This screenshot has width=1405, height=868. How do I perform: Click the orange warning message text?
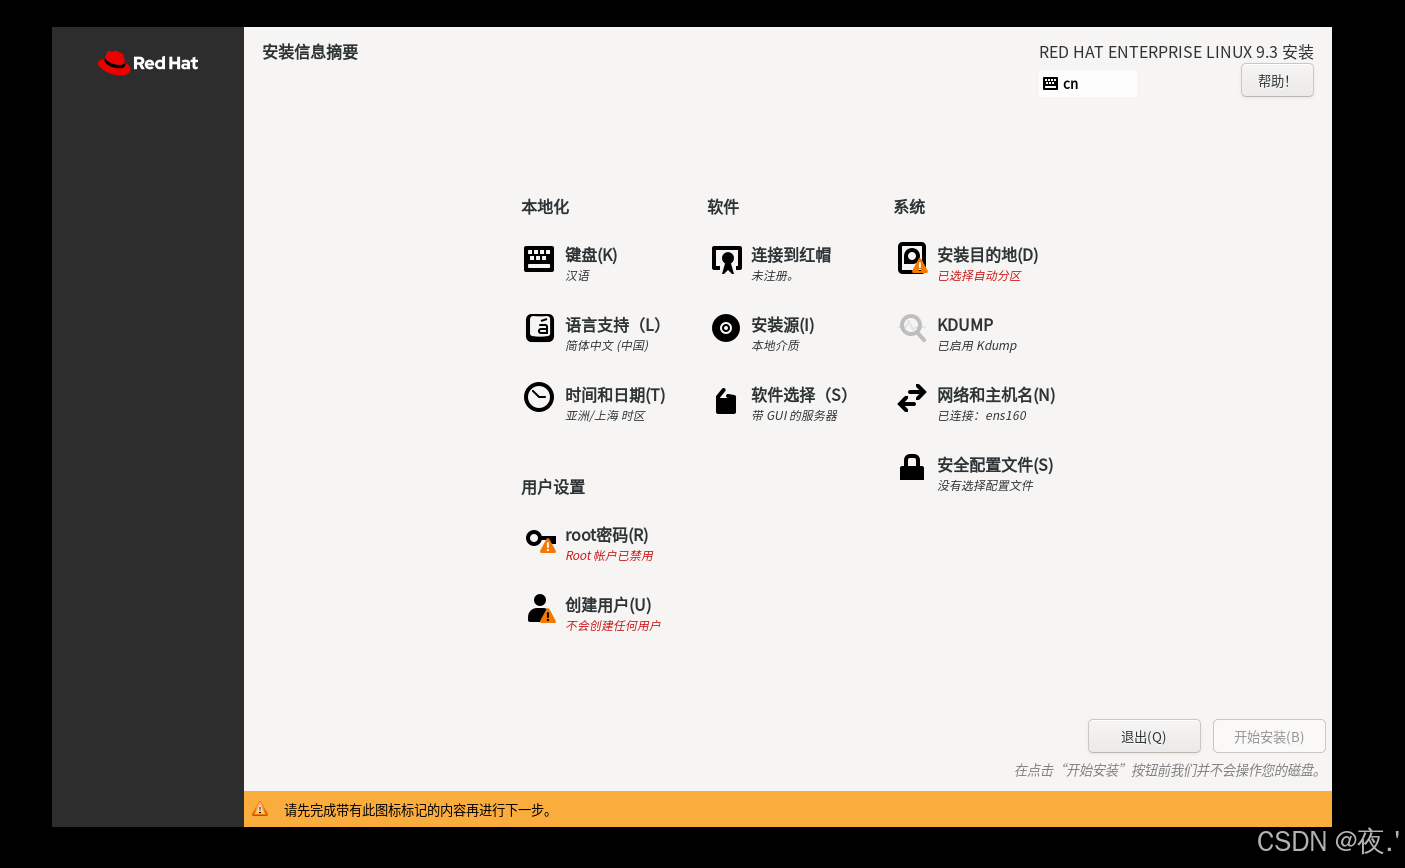(x=419, y=810)
